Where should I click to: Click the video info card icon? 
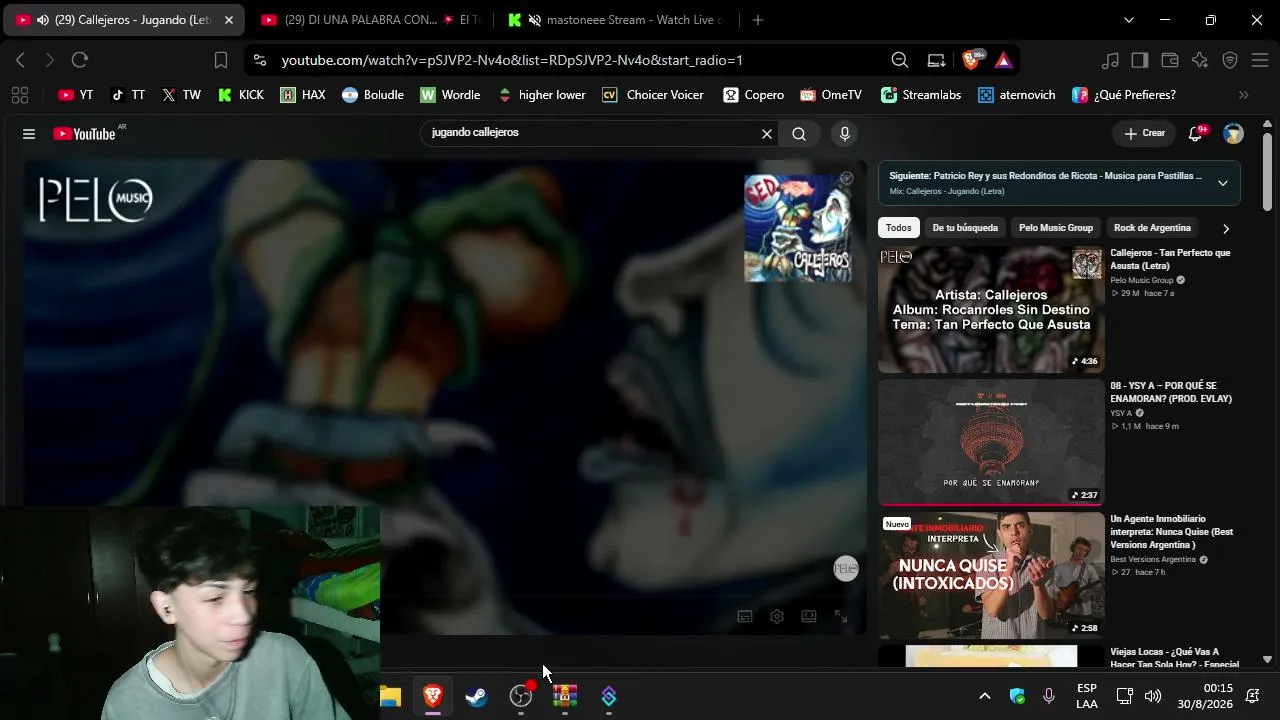846,179
